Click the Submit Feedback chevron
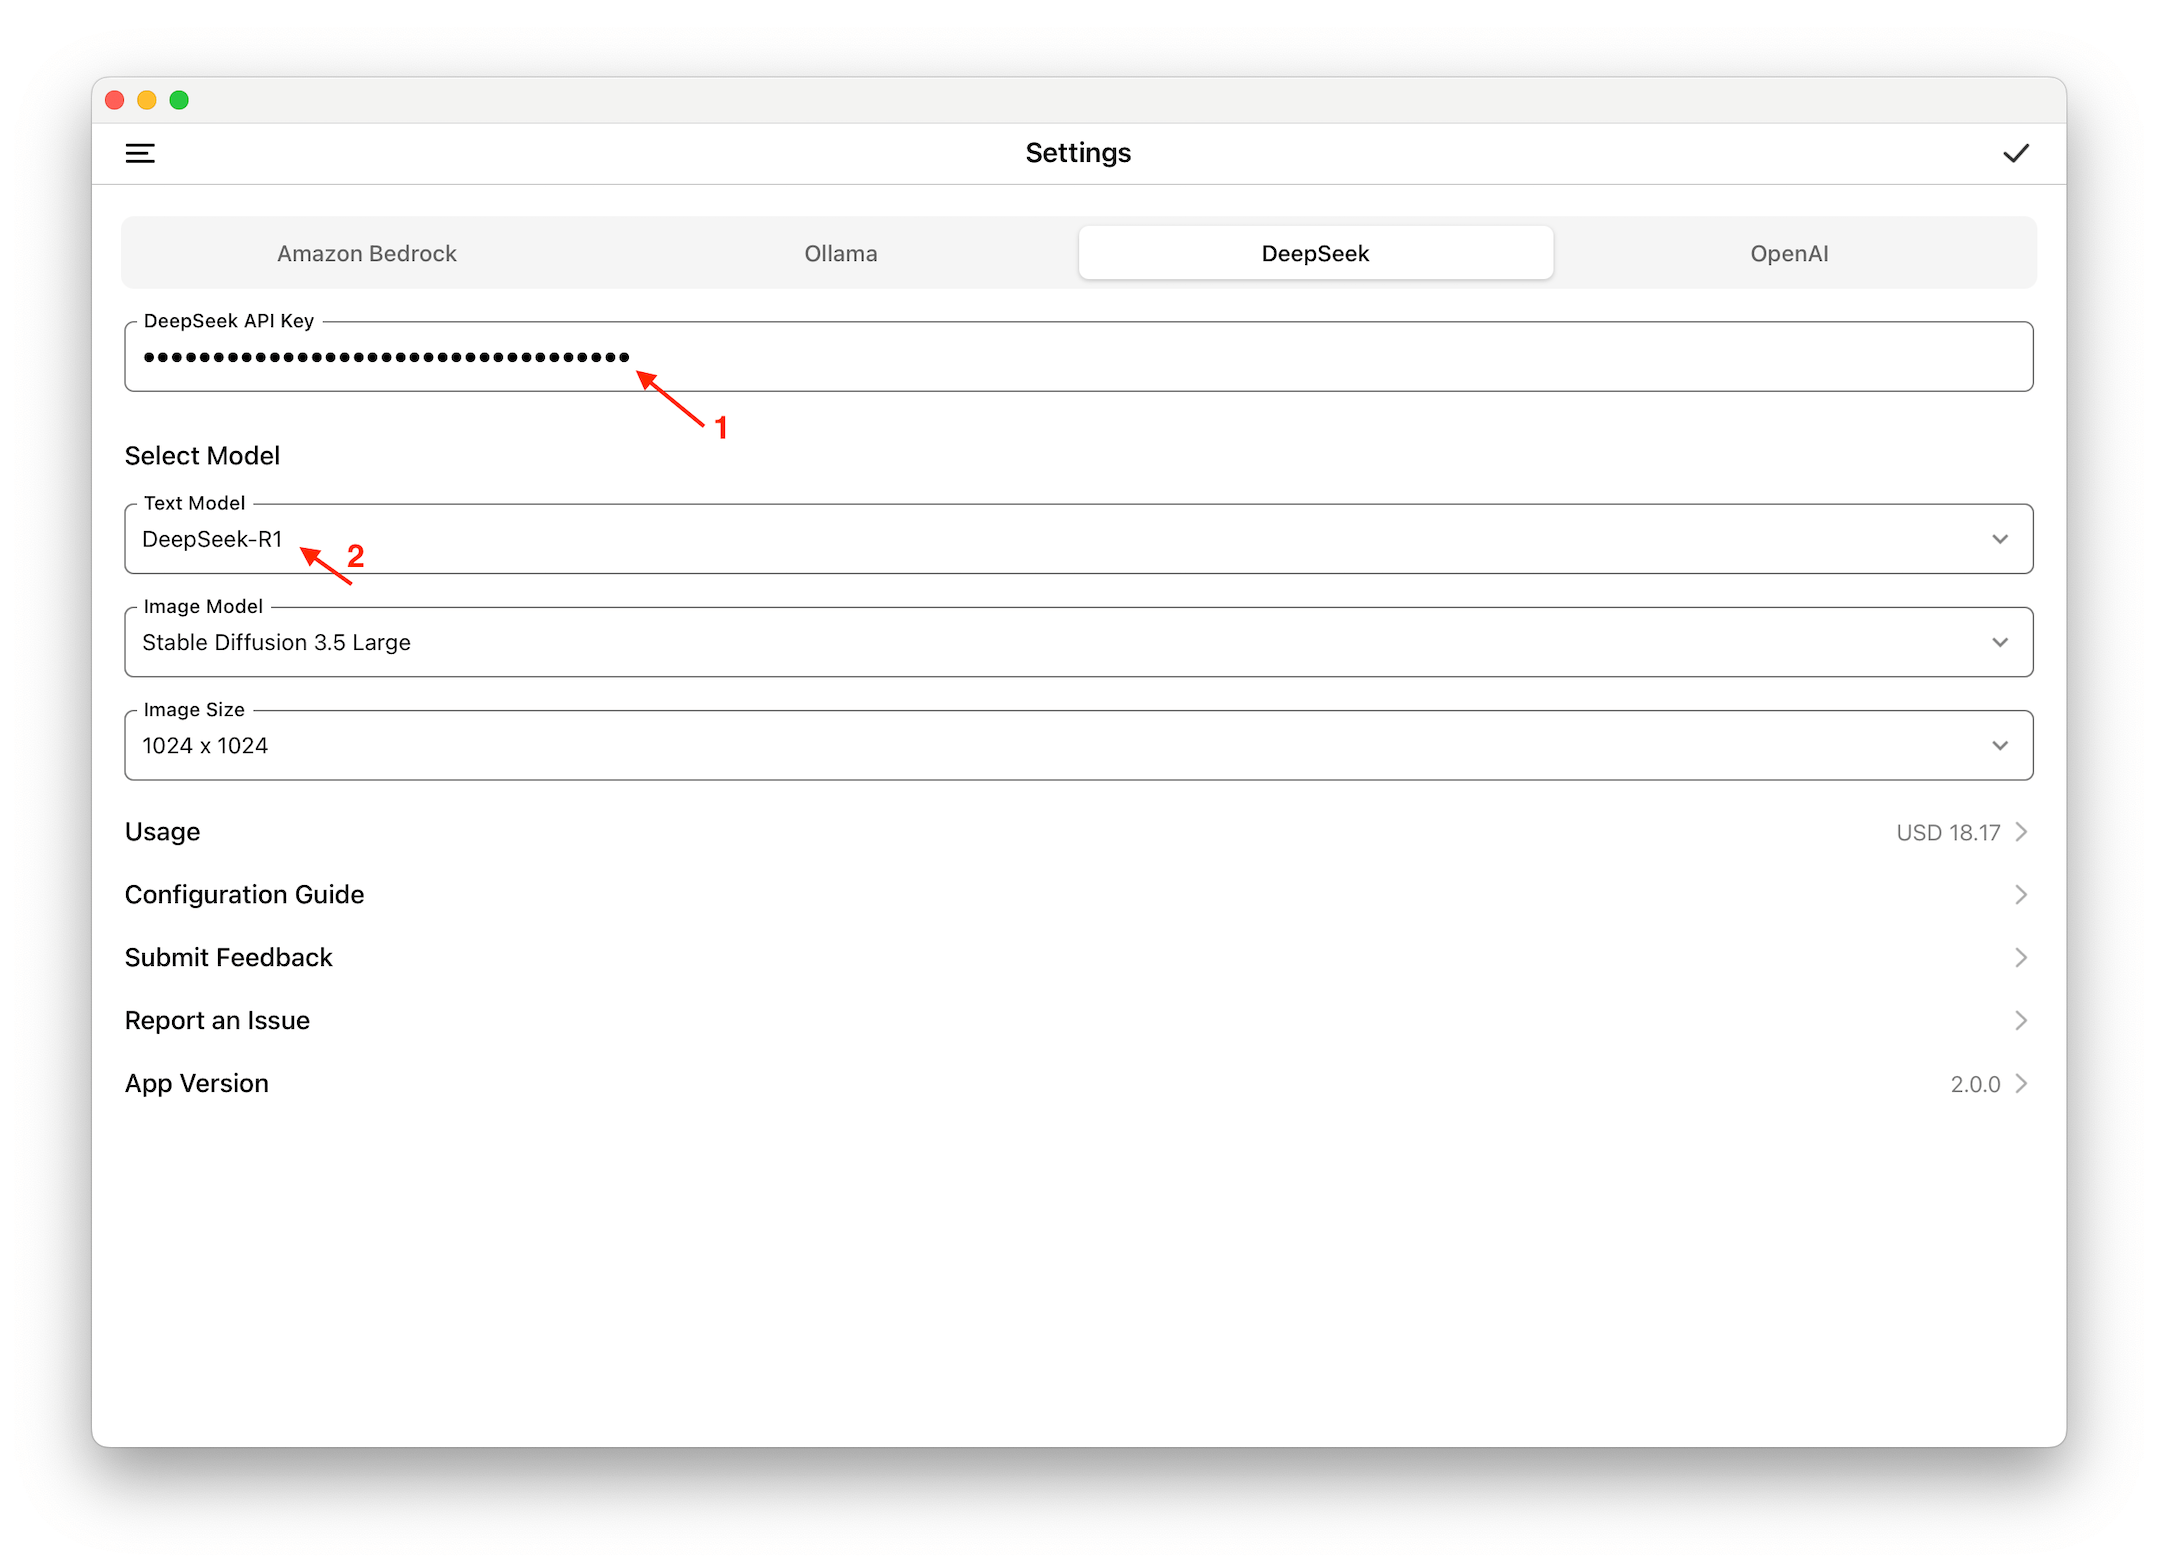Image resolution: width=2160 pixels, height=1560 pixels. tap(2021, 958)
